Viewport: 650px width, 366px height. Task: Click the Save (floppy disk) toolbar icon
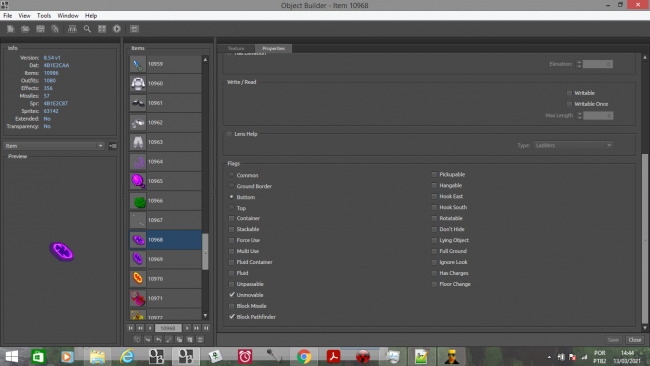40,29
